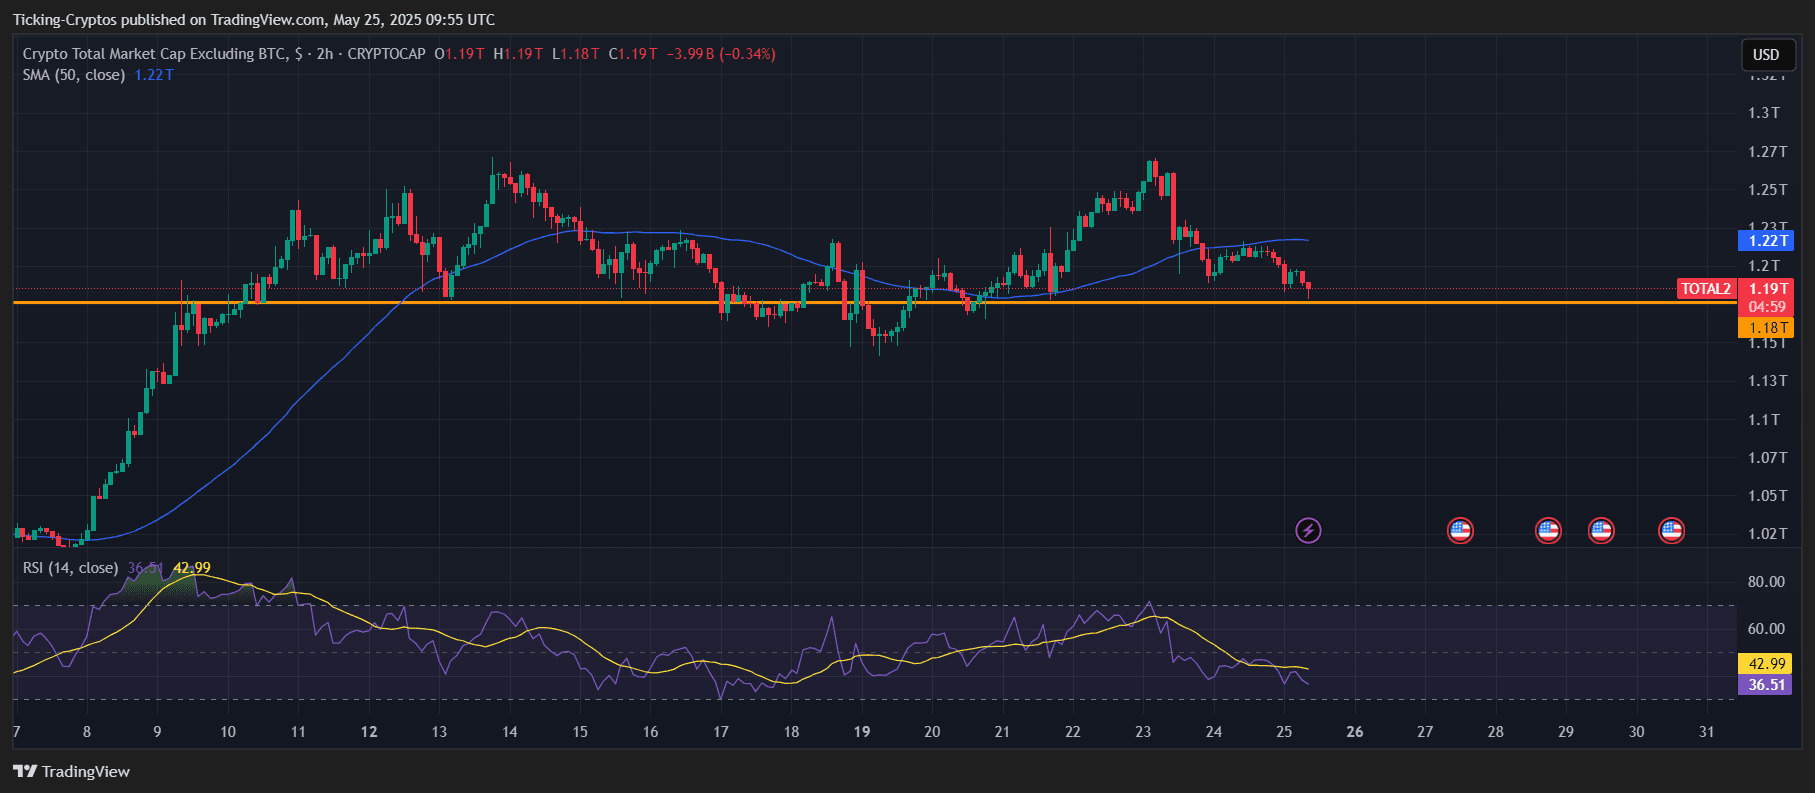Click the purple 36.51 RSI value label
Image resolution: width=1815 pixels, height=793 pixels.
1766,685
